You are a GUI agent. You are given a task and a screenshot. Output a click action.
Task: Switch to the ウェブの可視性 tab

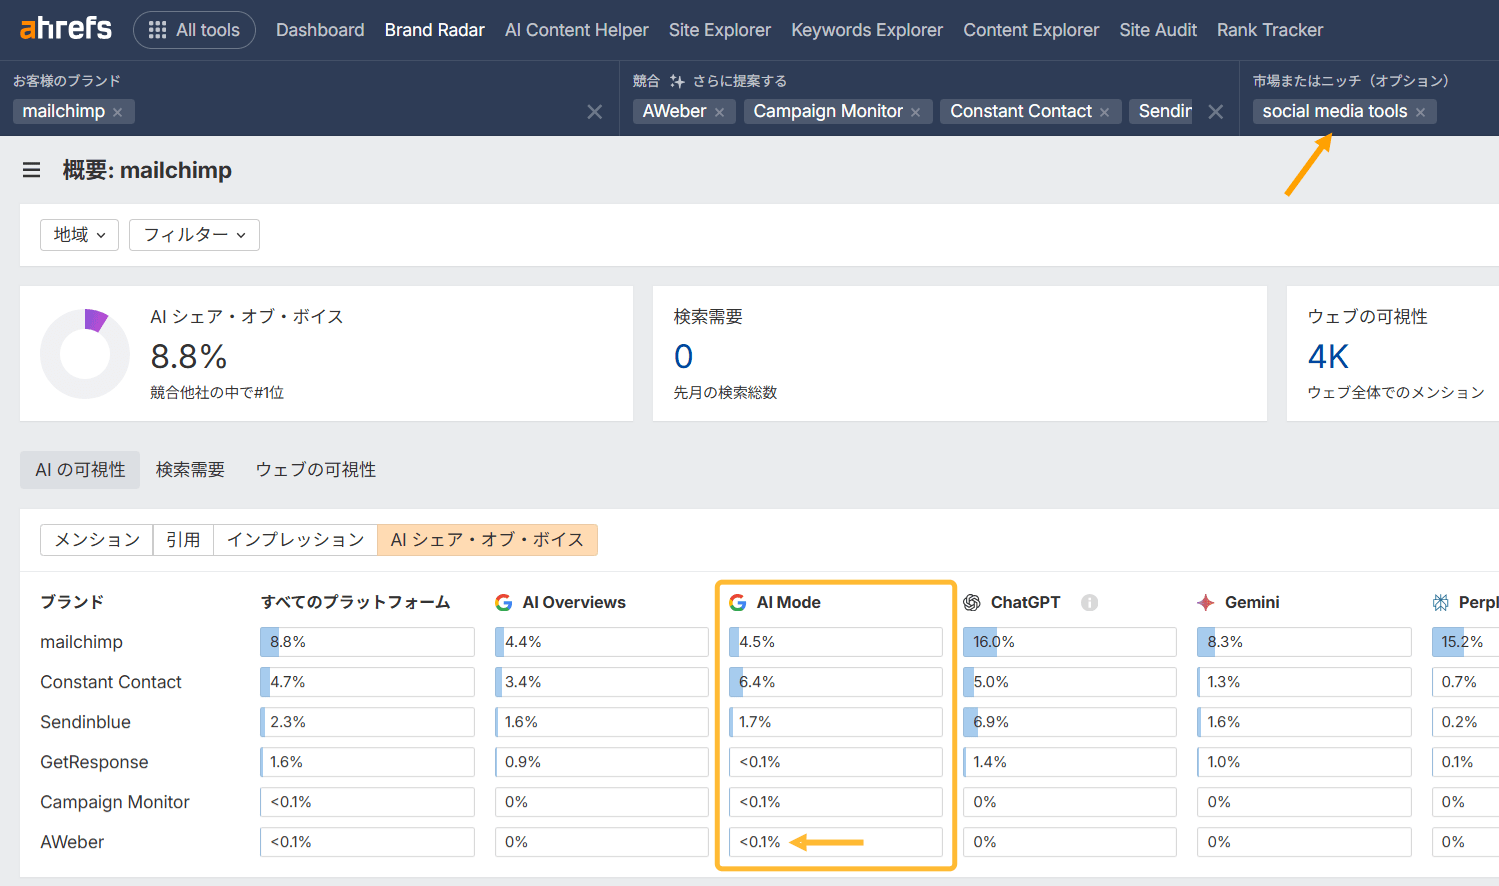pos(315,469)
